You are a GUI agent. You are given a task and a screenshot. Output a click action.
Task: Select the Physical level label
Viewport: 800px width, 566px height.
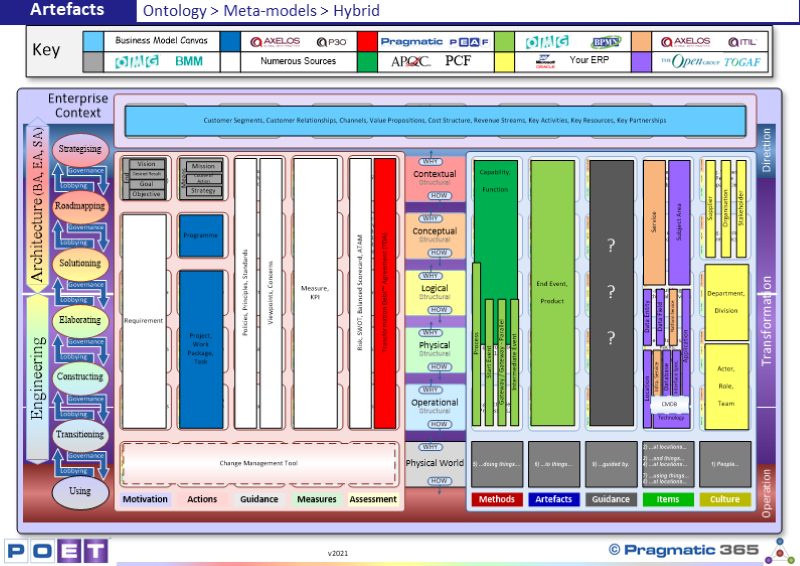click(x=435, y=345)
